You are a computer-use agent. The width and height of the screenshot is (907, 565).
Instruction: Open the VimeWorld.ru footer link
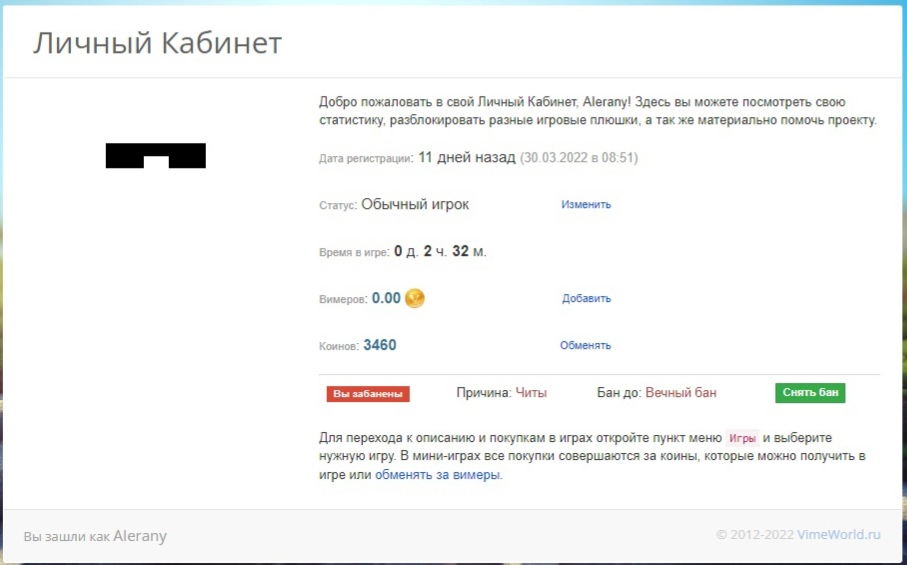pyautogui.click(x=839, y=535)
